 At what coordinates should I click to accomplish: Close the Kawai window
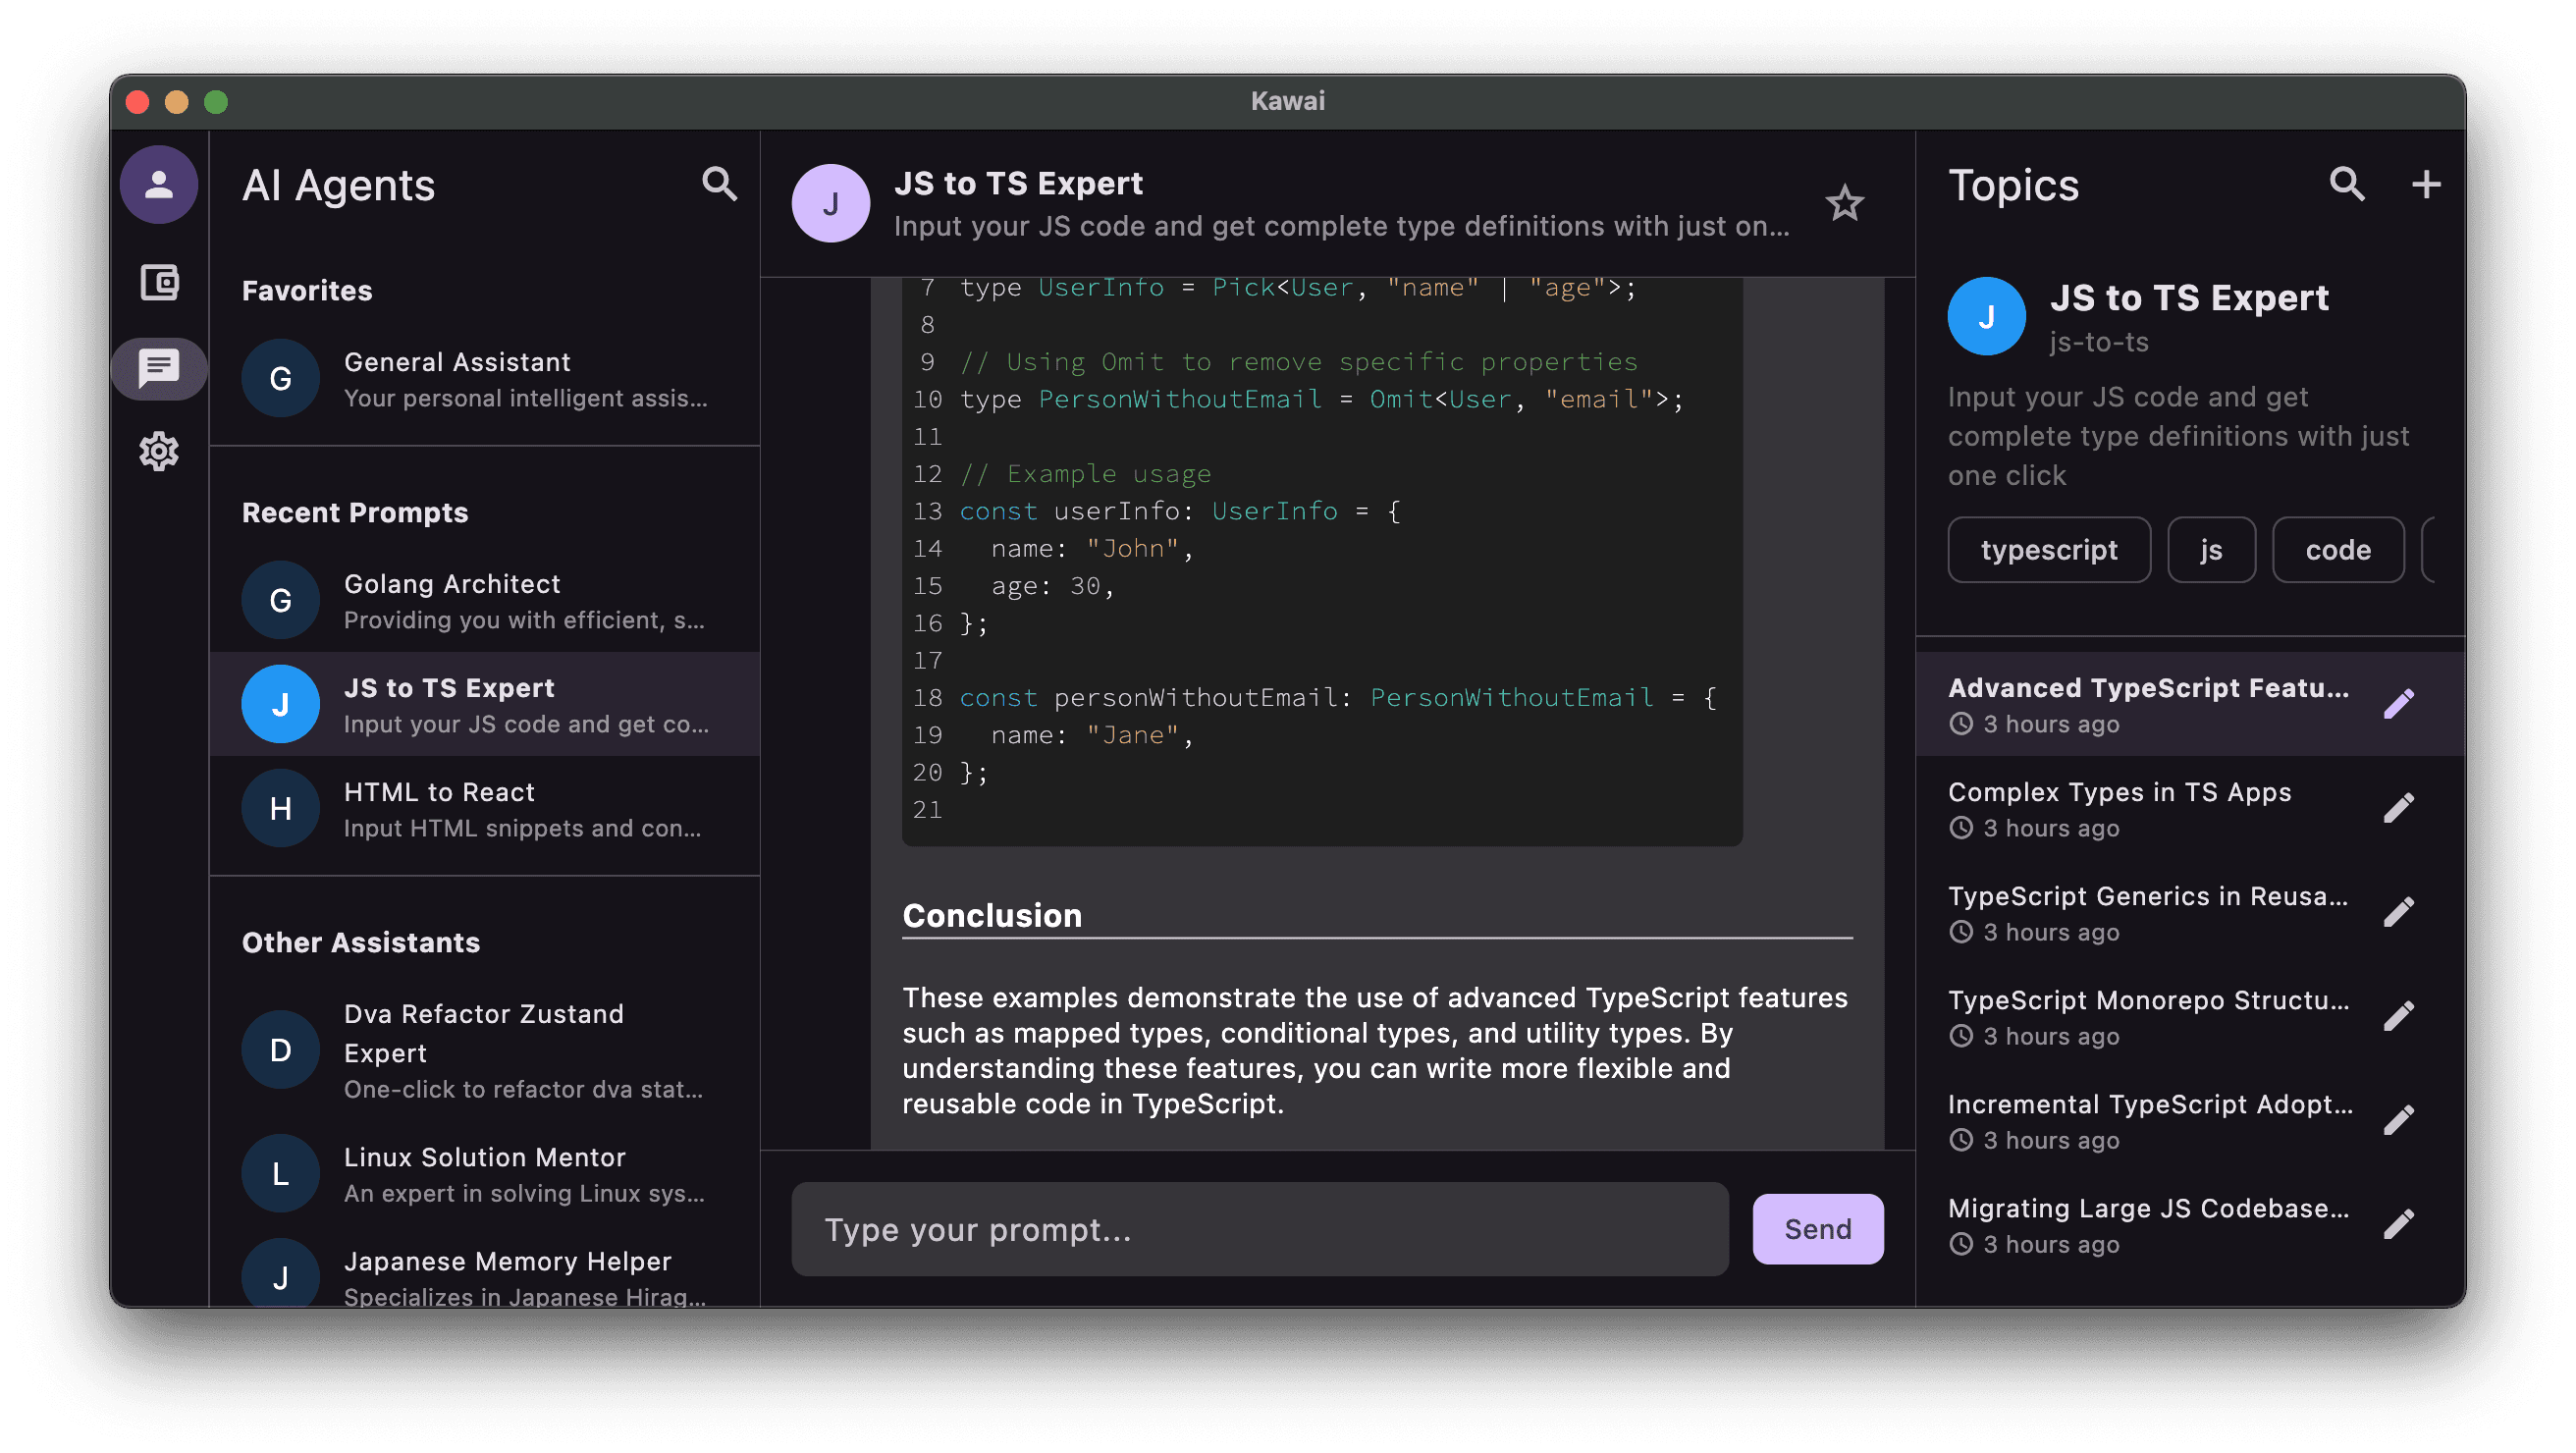coord(138,102)
